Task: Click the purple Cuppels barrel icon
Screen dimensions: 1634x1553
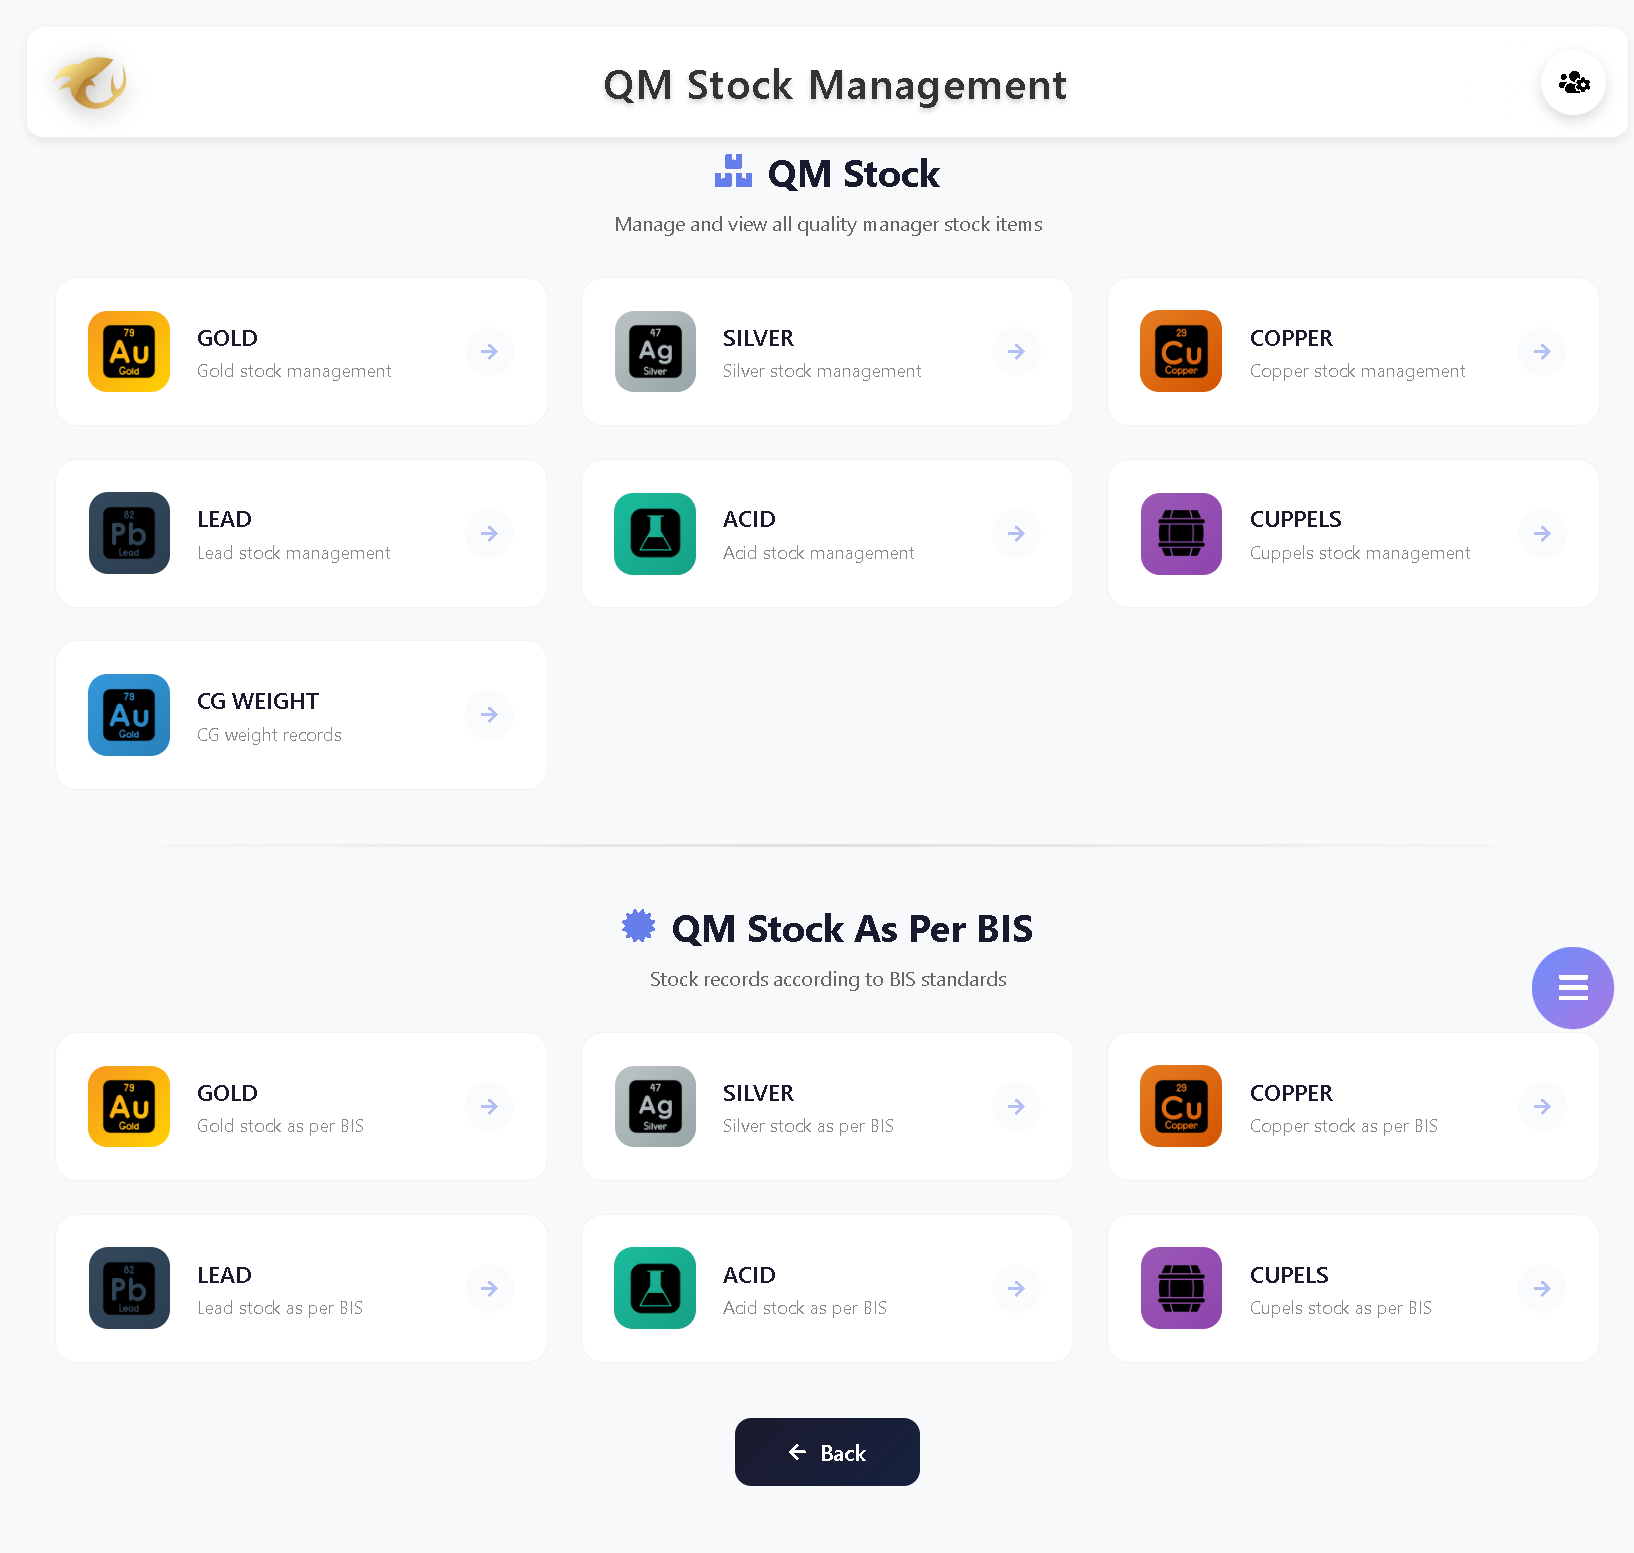Action: pos(1181,533)
